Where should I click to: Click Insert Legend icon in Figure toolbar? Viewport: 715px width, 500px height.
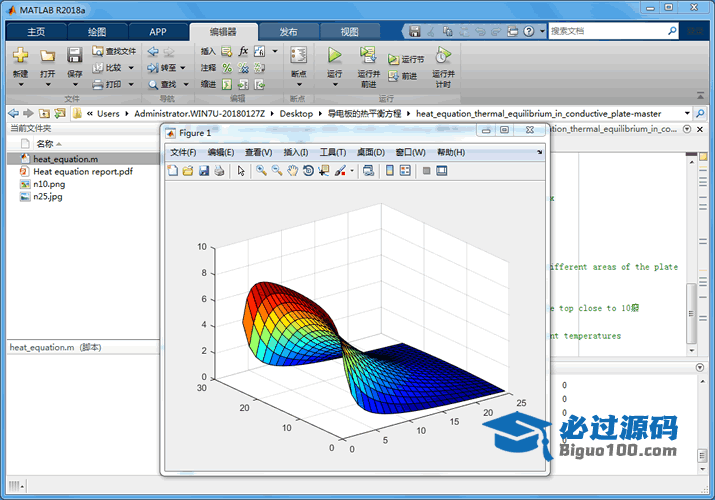[405, 171]
